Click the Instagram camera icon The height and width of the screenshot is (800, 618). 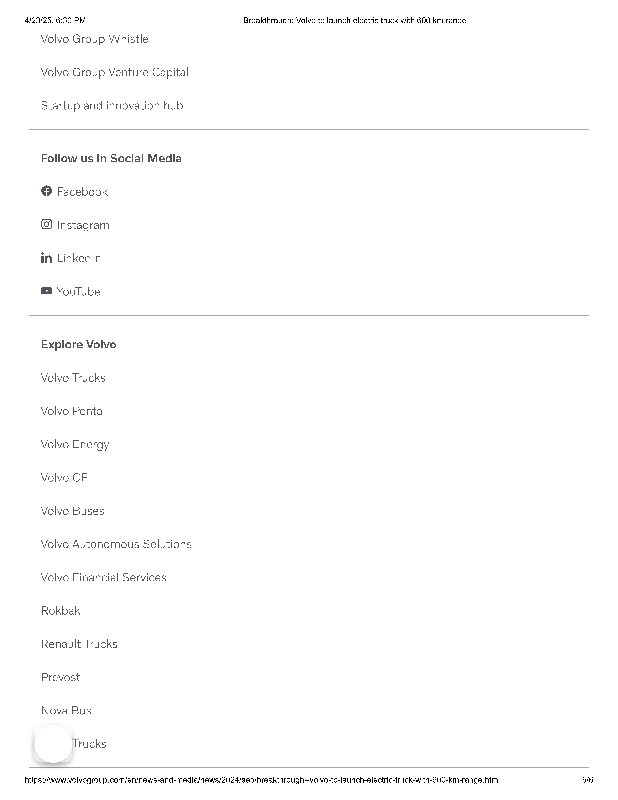coord(46,225)
